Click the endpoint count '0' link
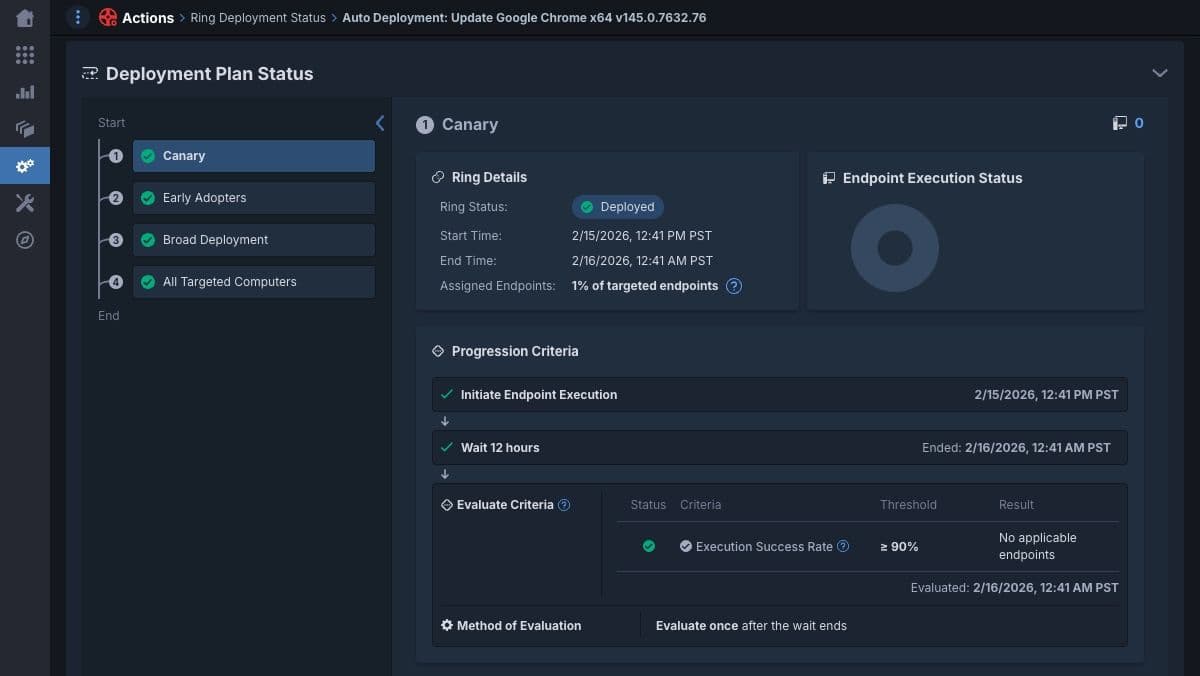The image size is (1200, 676). [1139, 123]
